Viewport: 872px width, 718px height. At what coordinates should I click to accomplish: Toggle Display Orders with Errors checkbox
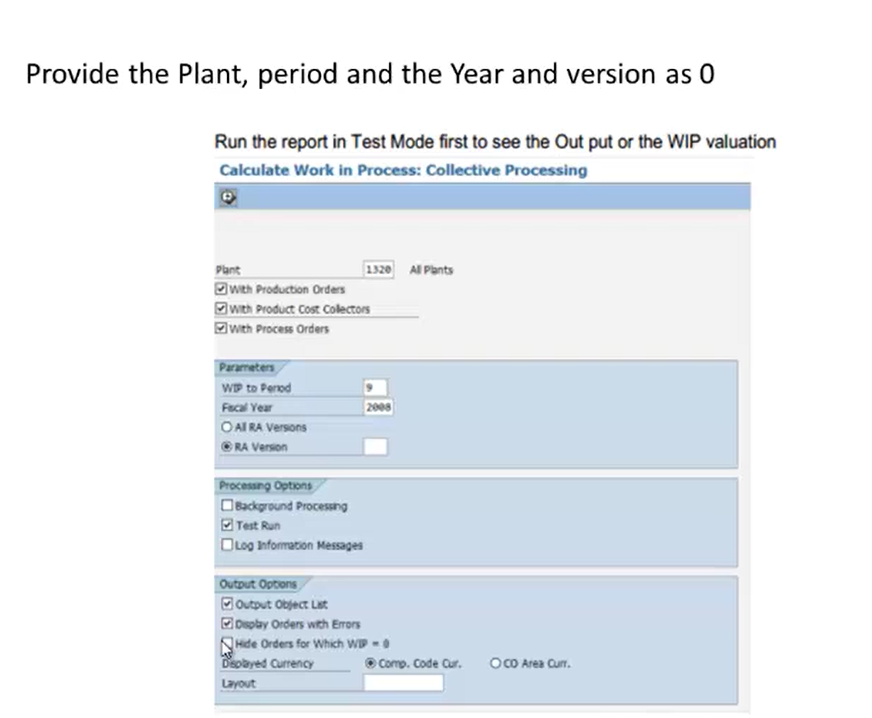click(227, 623)
